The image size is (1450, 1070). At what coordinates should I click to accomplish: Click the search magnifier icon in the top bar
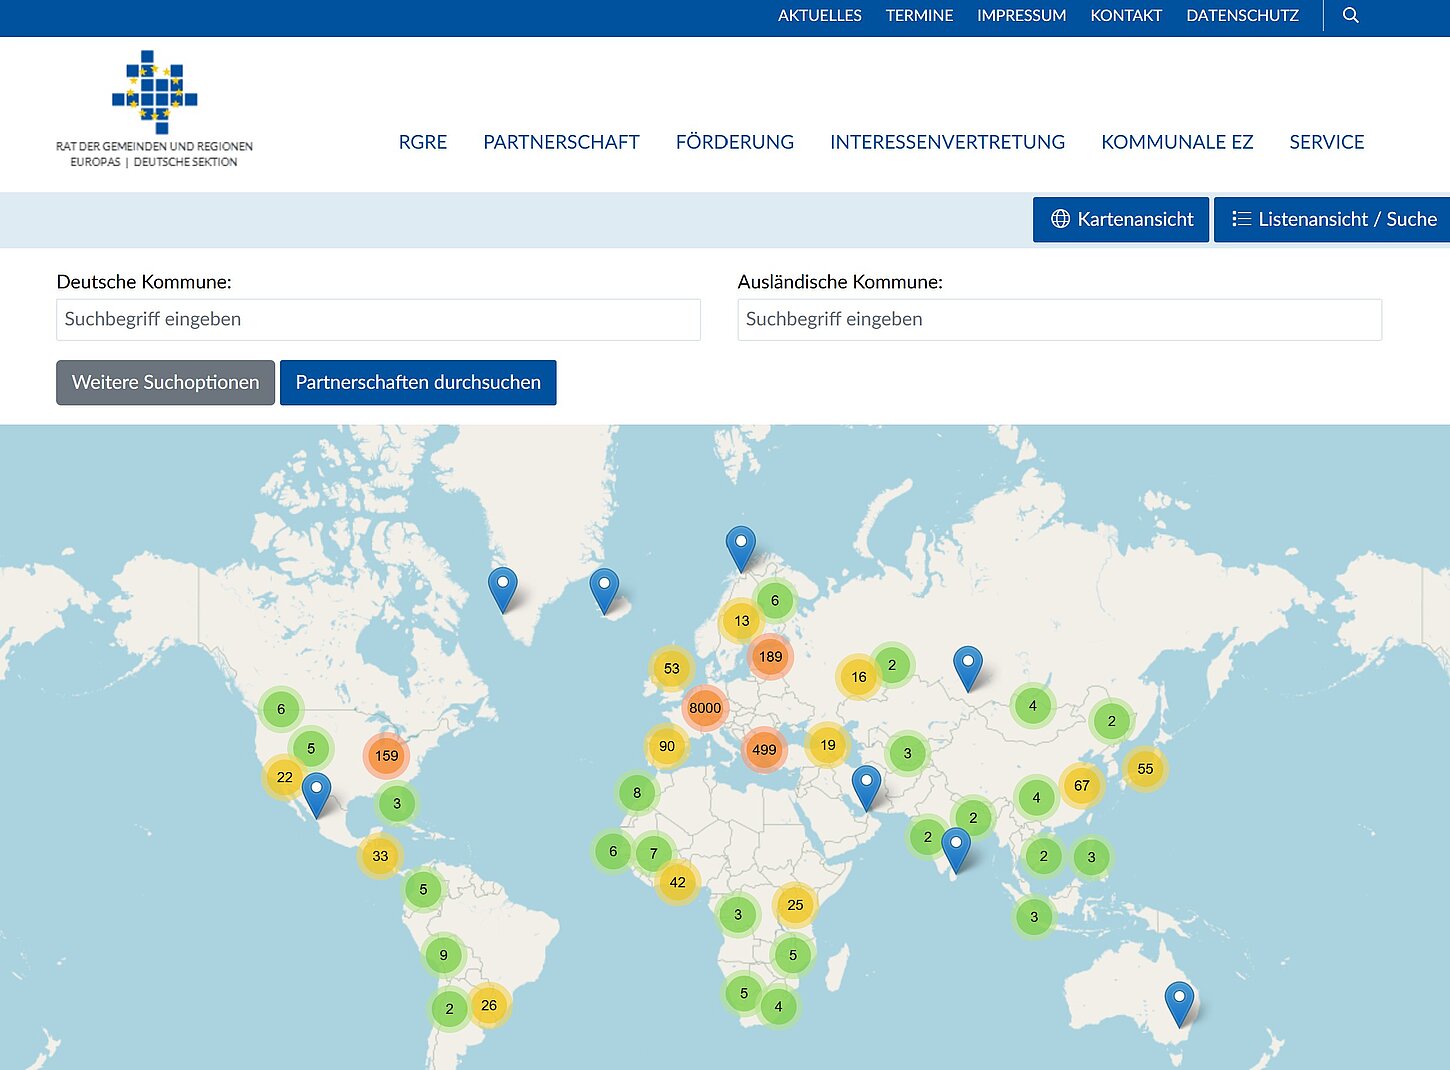tap(1350, 16)
